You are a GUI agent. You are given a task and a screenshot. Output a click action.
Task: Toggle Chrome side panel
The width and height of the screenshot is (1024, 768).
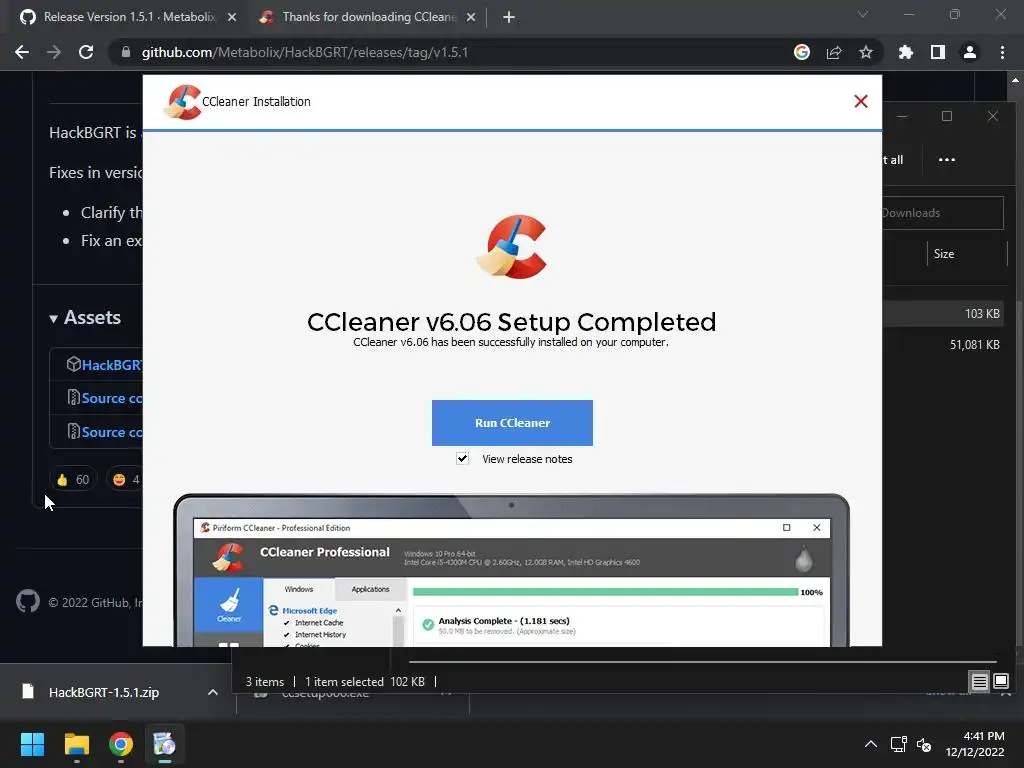tap(938, 52)
